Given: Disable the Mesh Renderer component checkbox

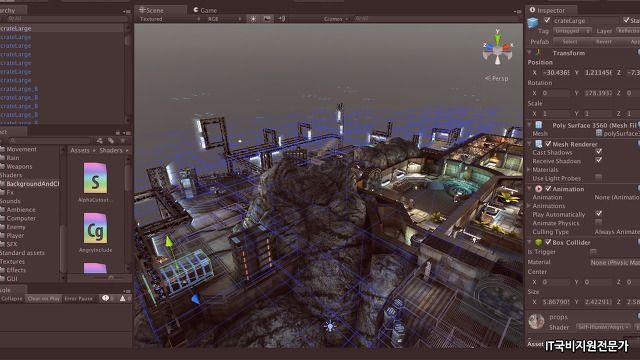Looking at the screenshot, I should (548, 144).
